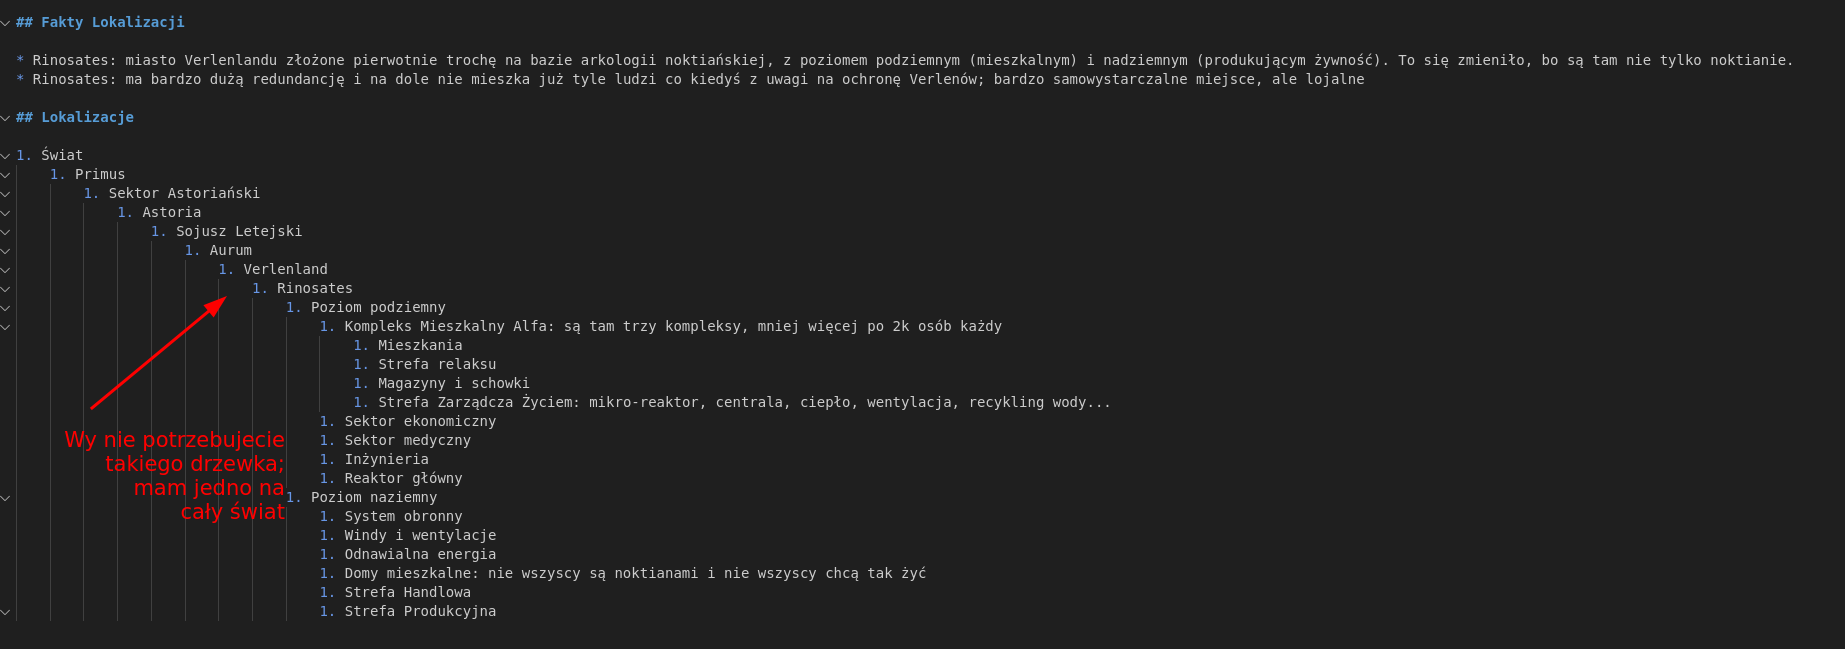Click the Reaktor główny line
Screen dimensions: 1845x649
tap(403, 478)
